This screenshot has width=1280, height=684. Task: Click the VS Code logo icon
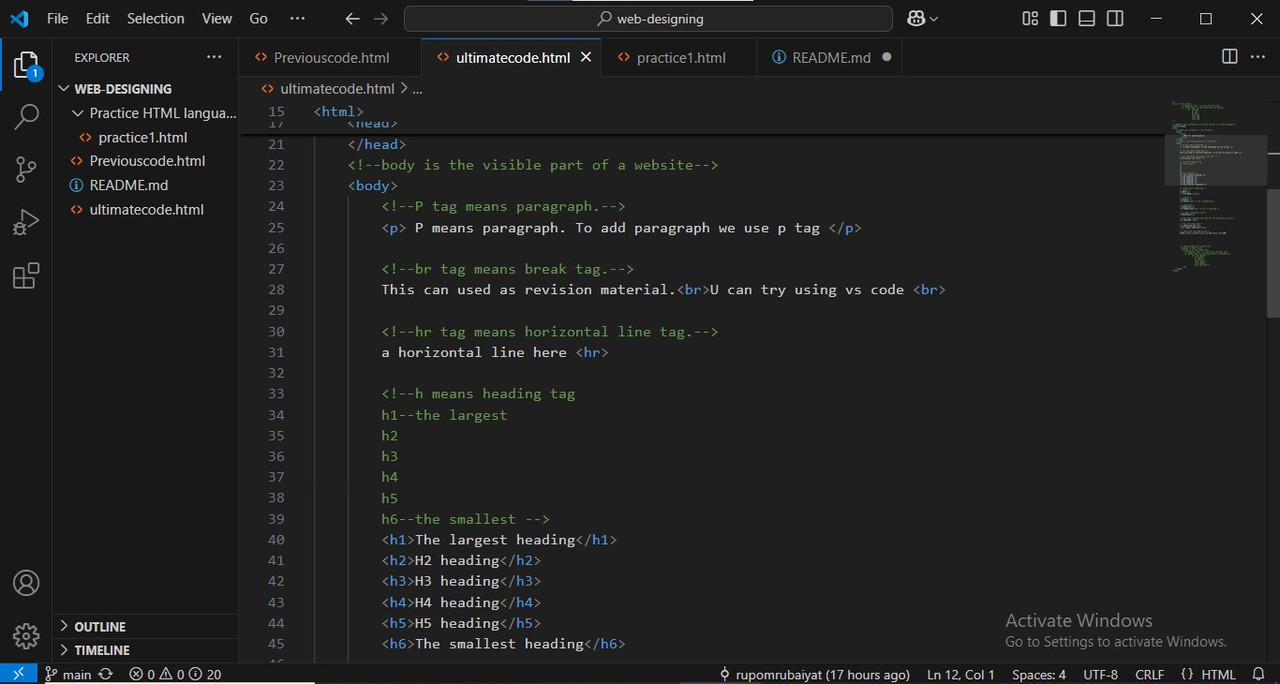point(20,18)
